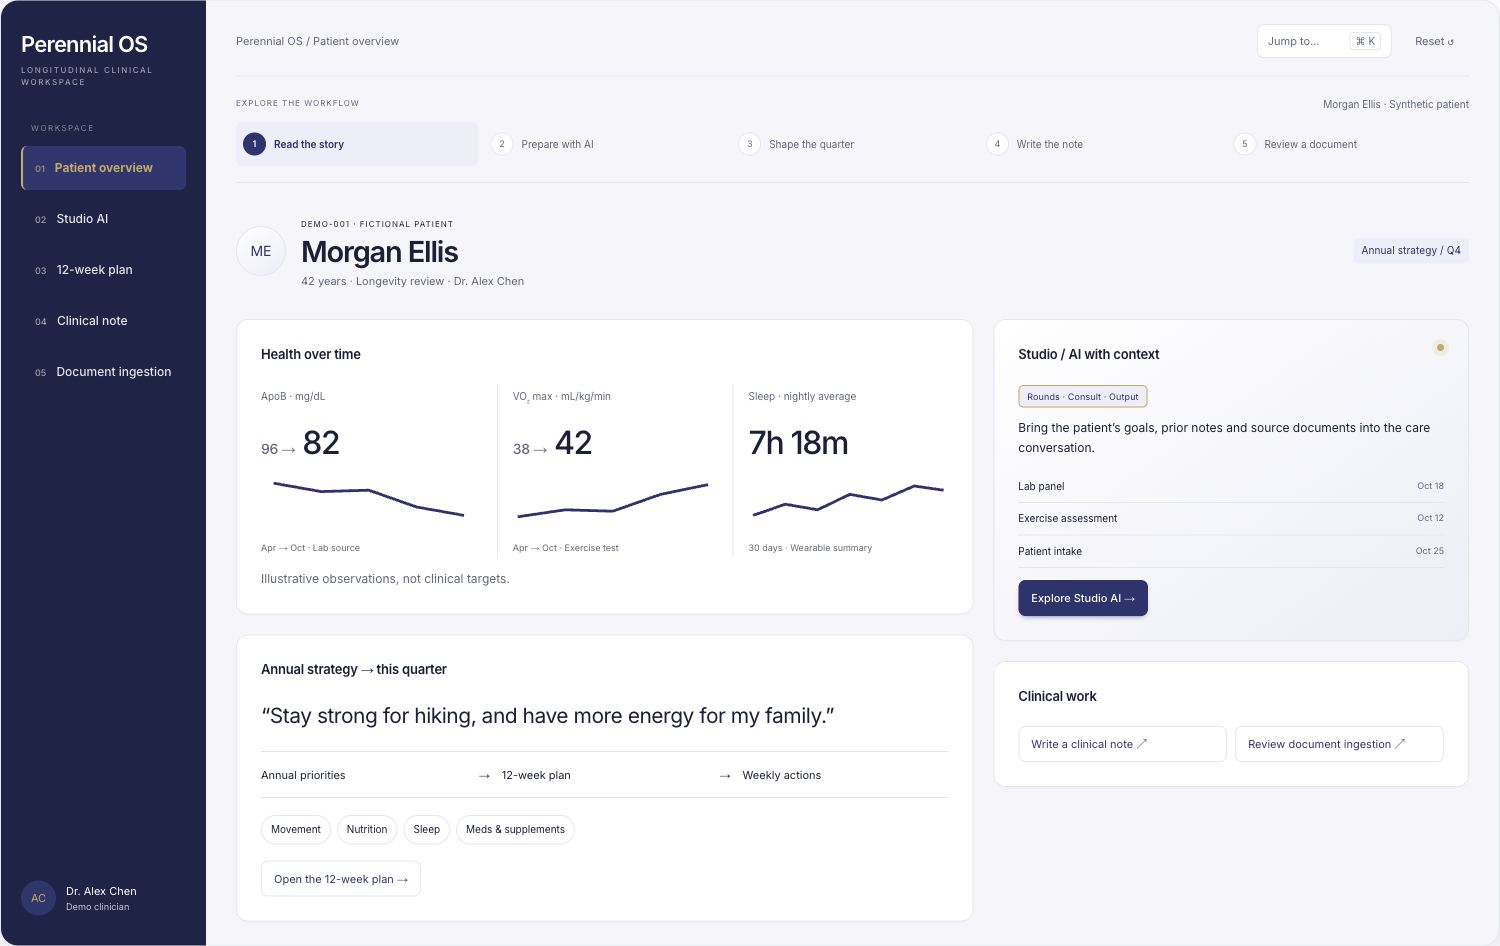Click the Rounds · Consult · Output tag
The image size is (1500, 946).
click(x=1083, y=397)
